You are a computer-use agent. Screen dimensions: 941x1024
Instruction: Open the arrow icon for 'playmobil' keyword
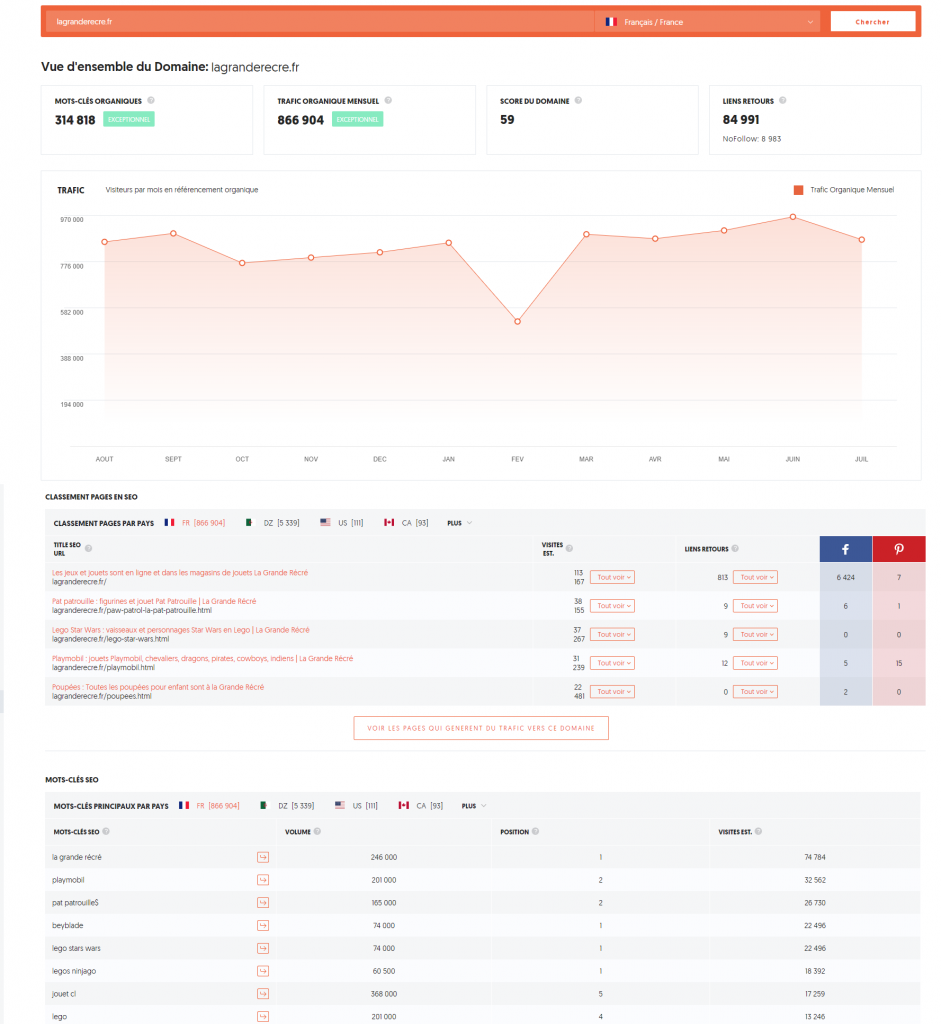click(263, 880)
